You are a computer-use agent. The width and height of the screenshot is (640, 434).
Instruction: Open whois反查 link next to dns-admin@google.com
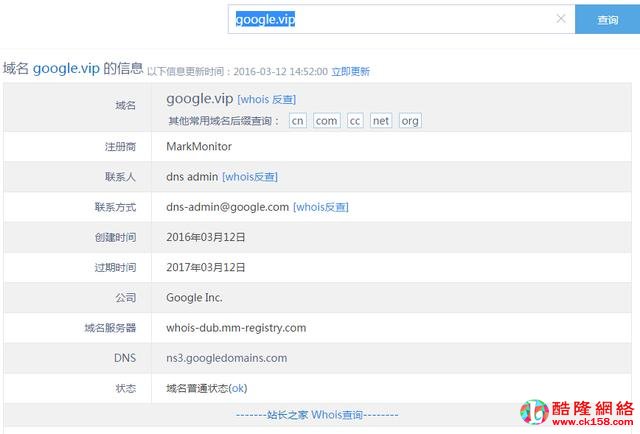click(321, 207)
